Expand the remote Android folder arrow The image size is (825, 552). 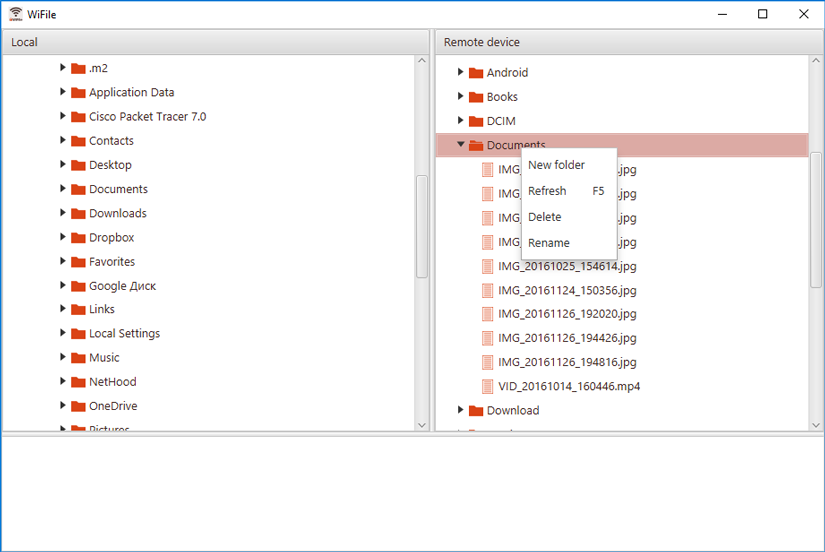[x=460, y=72]
